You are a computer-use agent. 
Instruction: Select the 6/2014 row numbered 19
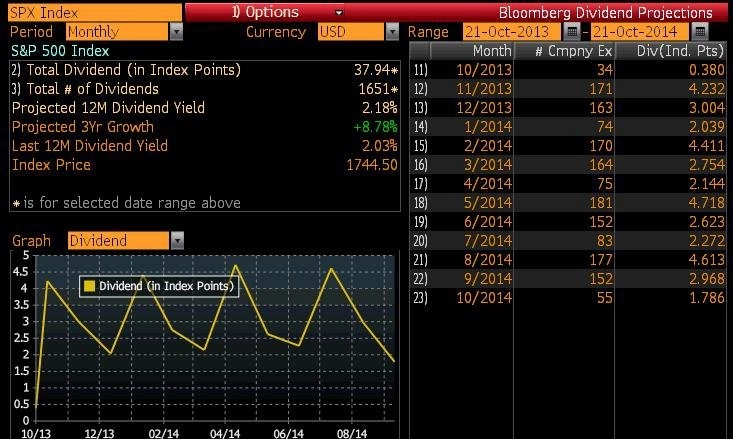pos(568,222)
